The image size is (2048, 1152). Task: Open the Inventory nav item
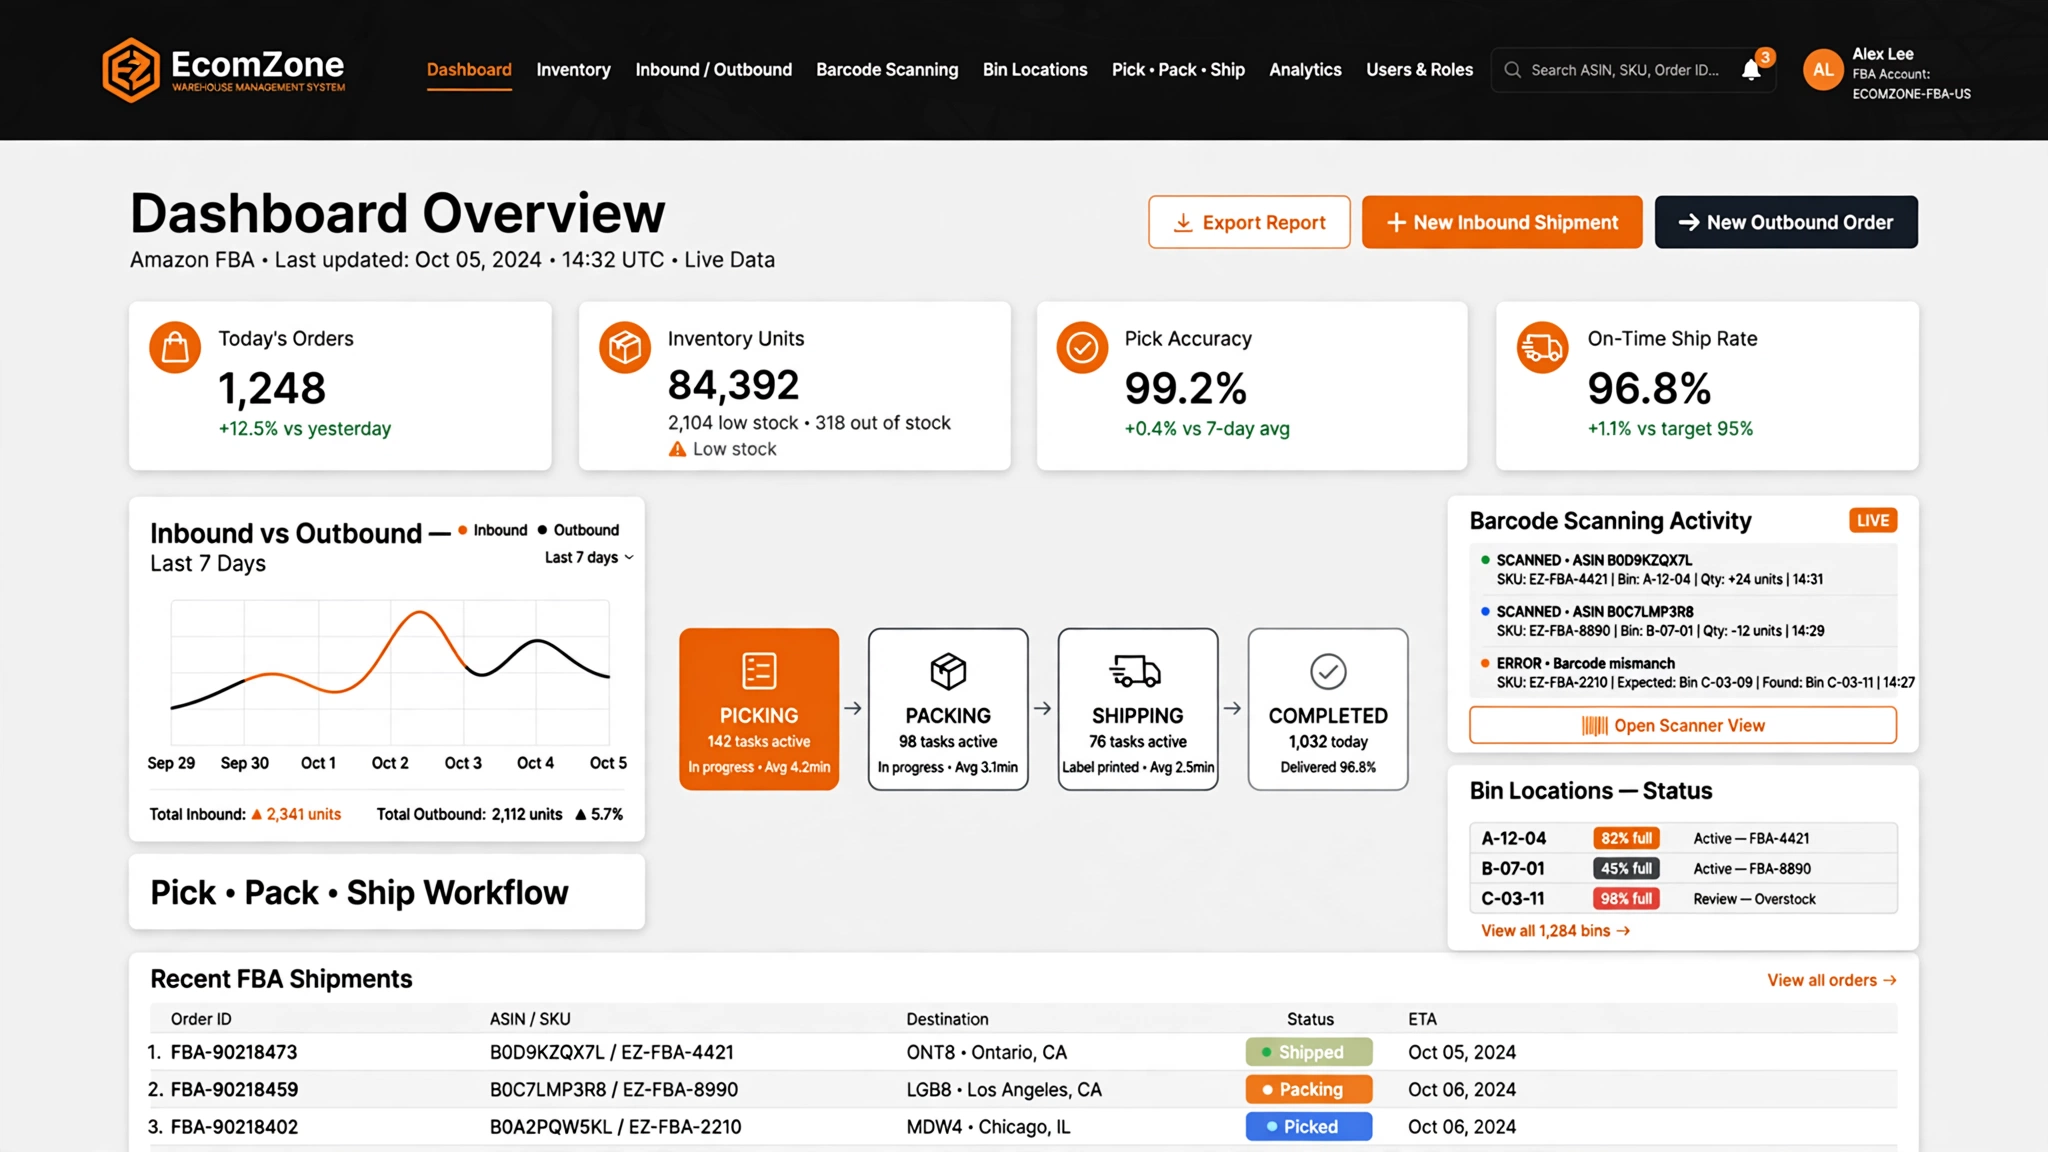click(573, 70)
